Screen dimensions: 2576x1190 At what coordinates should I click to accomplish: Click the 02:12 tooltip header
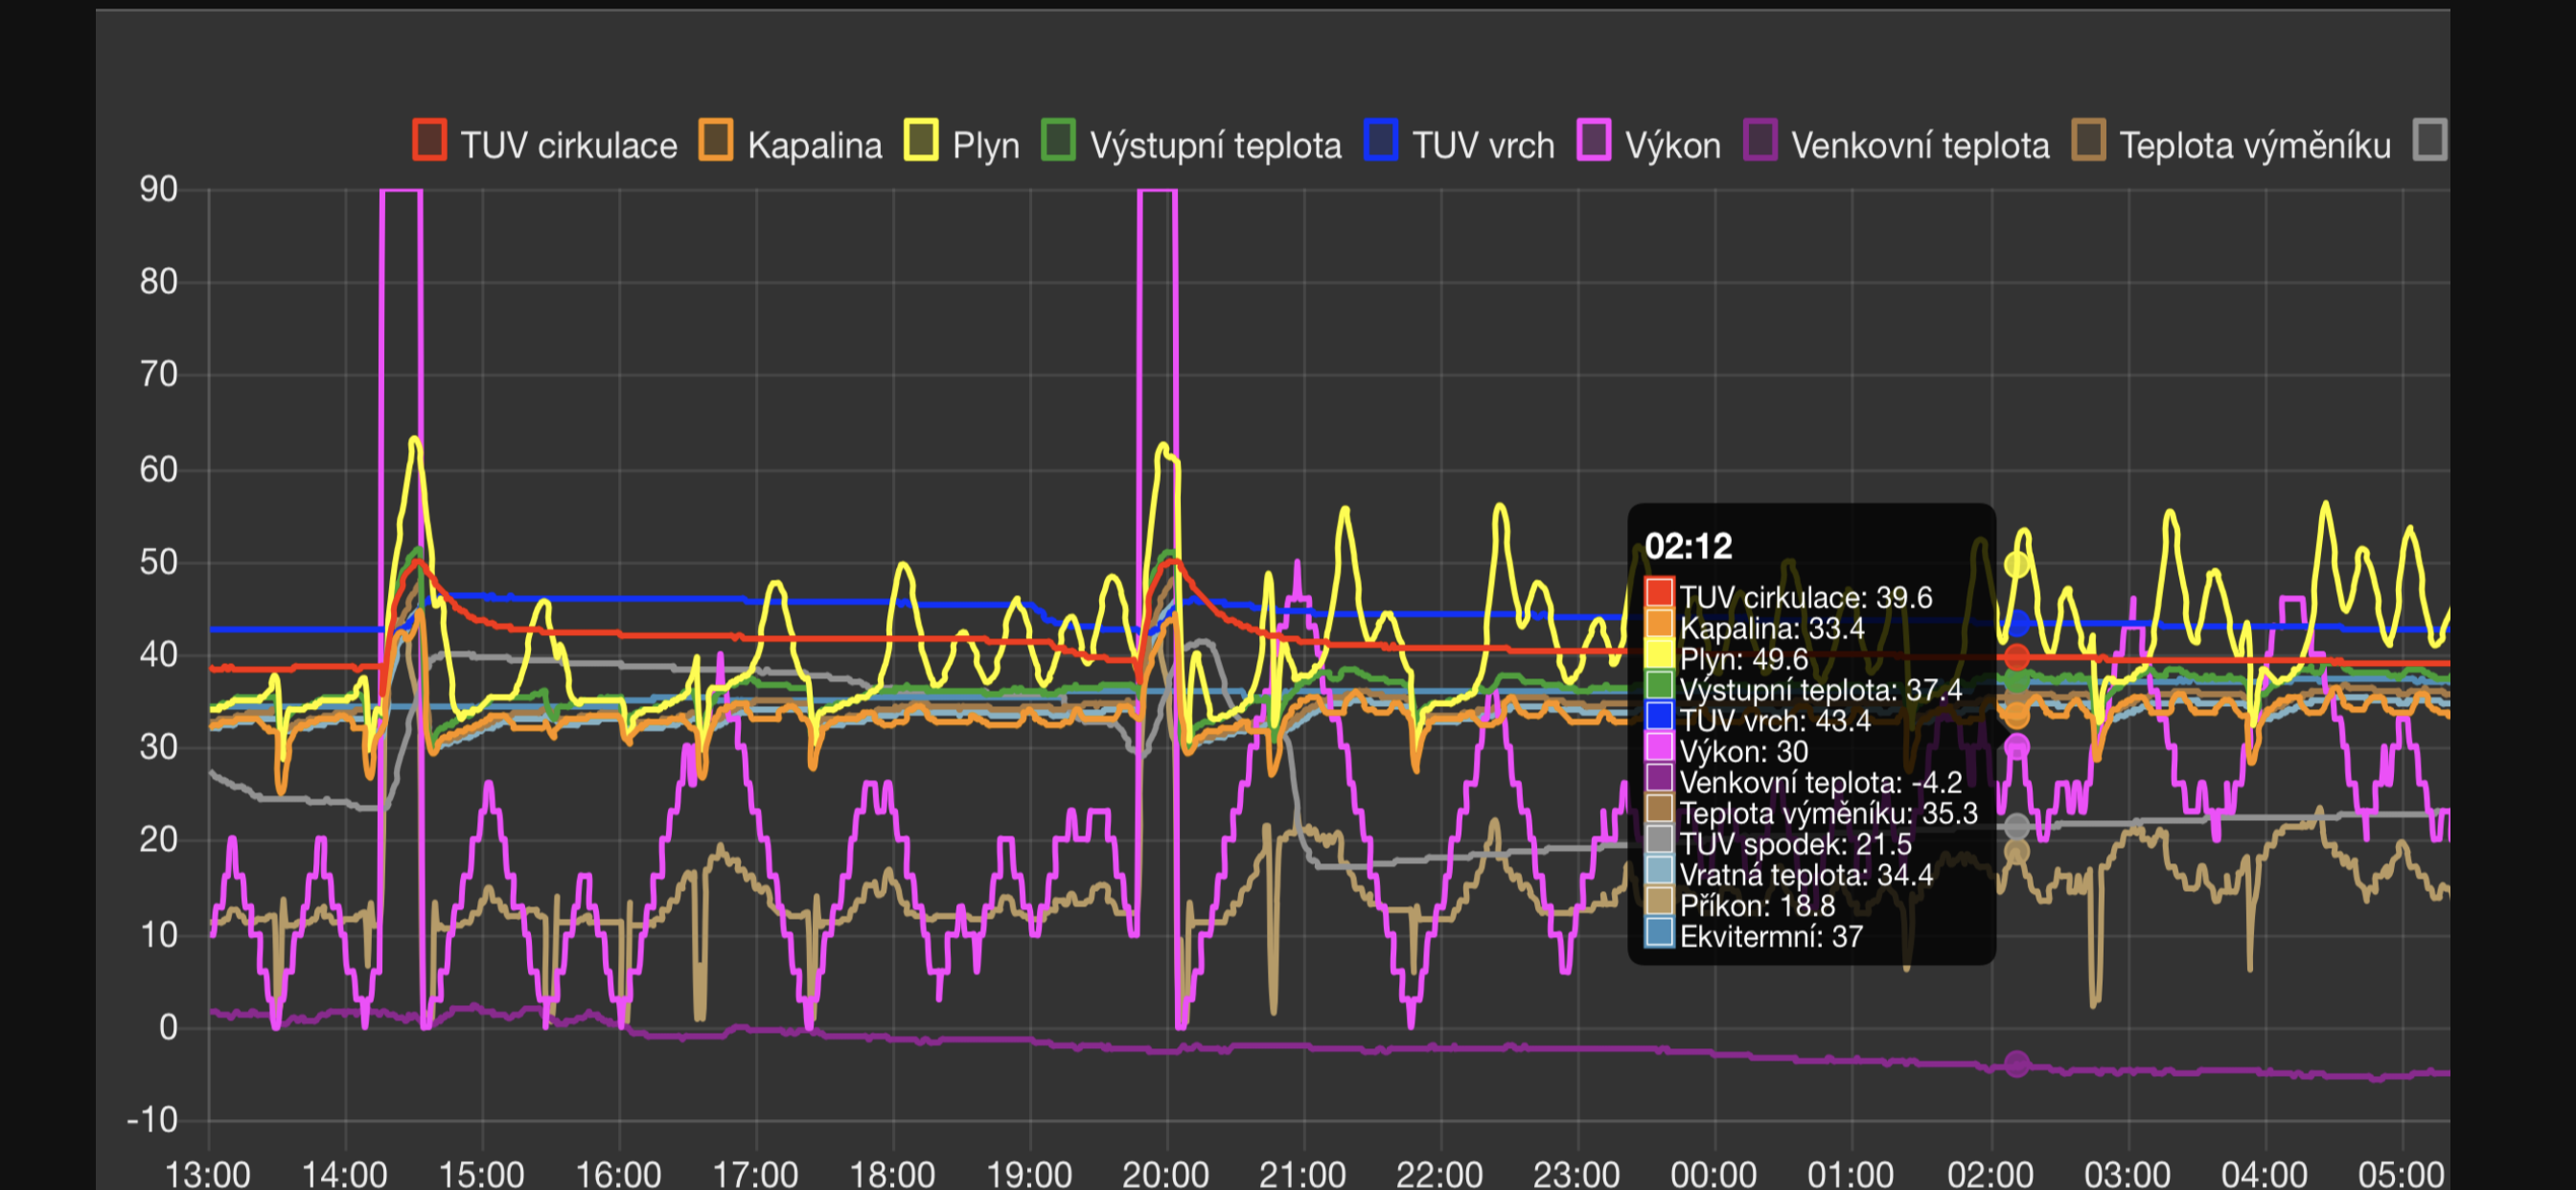click(1688, 546)
